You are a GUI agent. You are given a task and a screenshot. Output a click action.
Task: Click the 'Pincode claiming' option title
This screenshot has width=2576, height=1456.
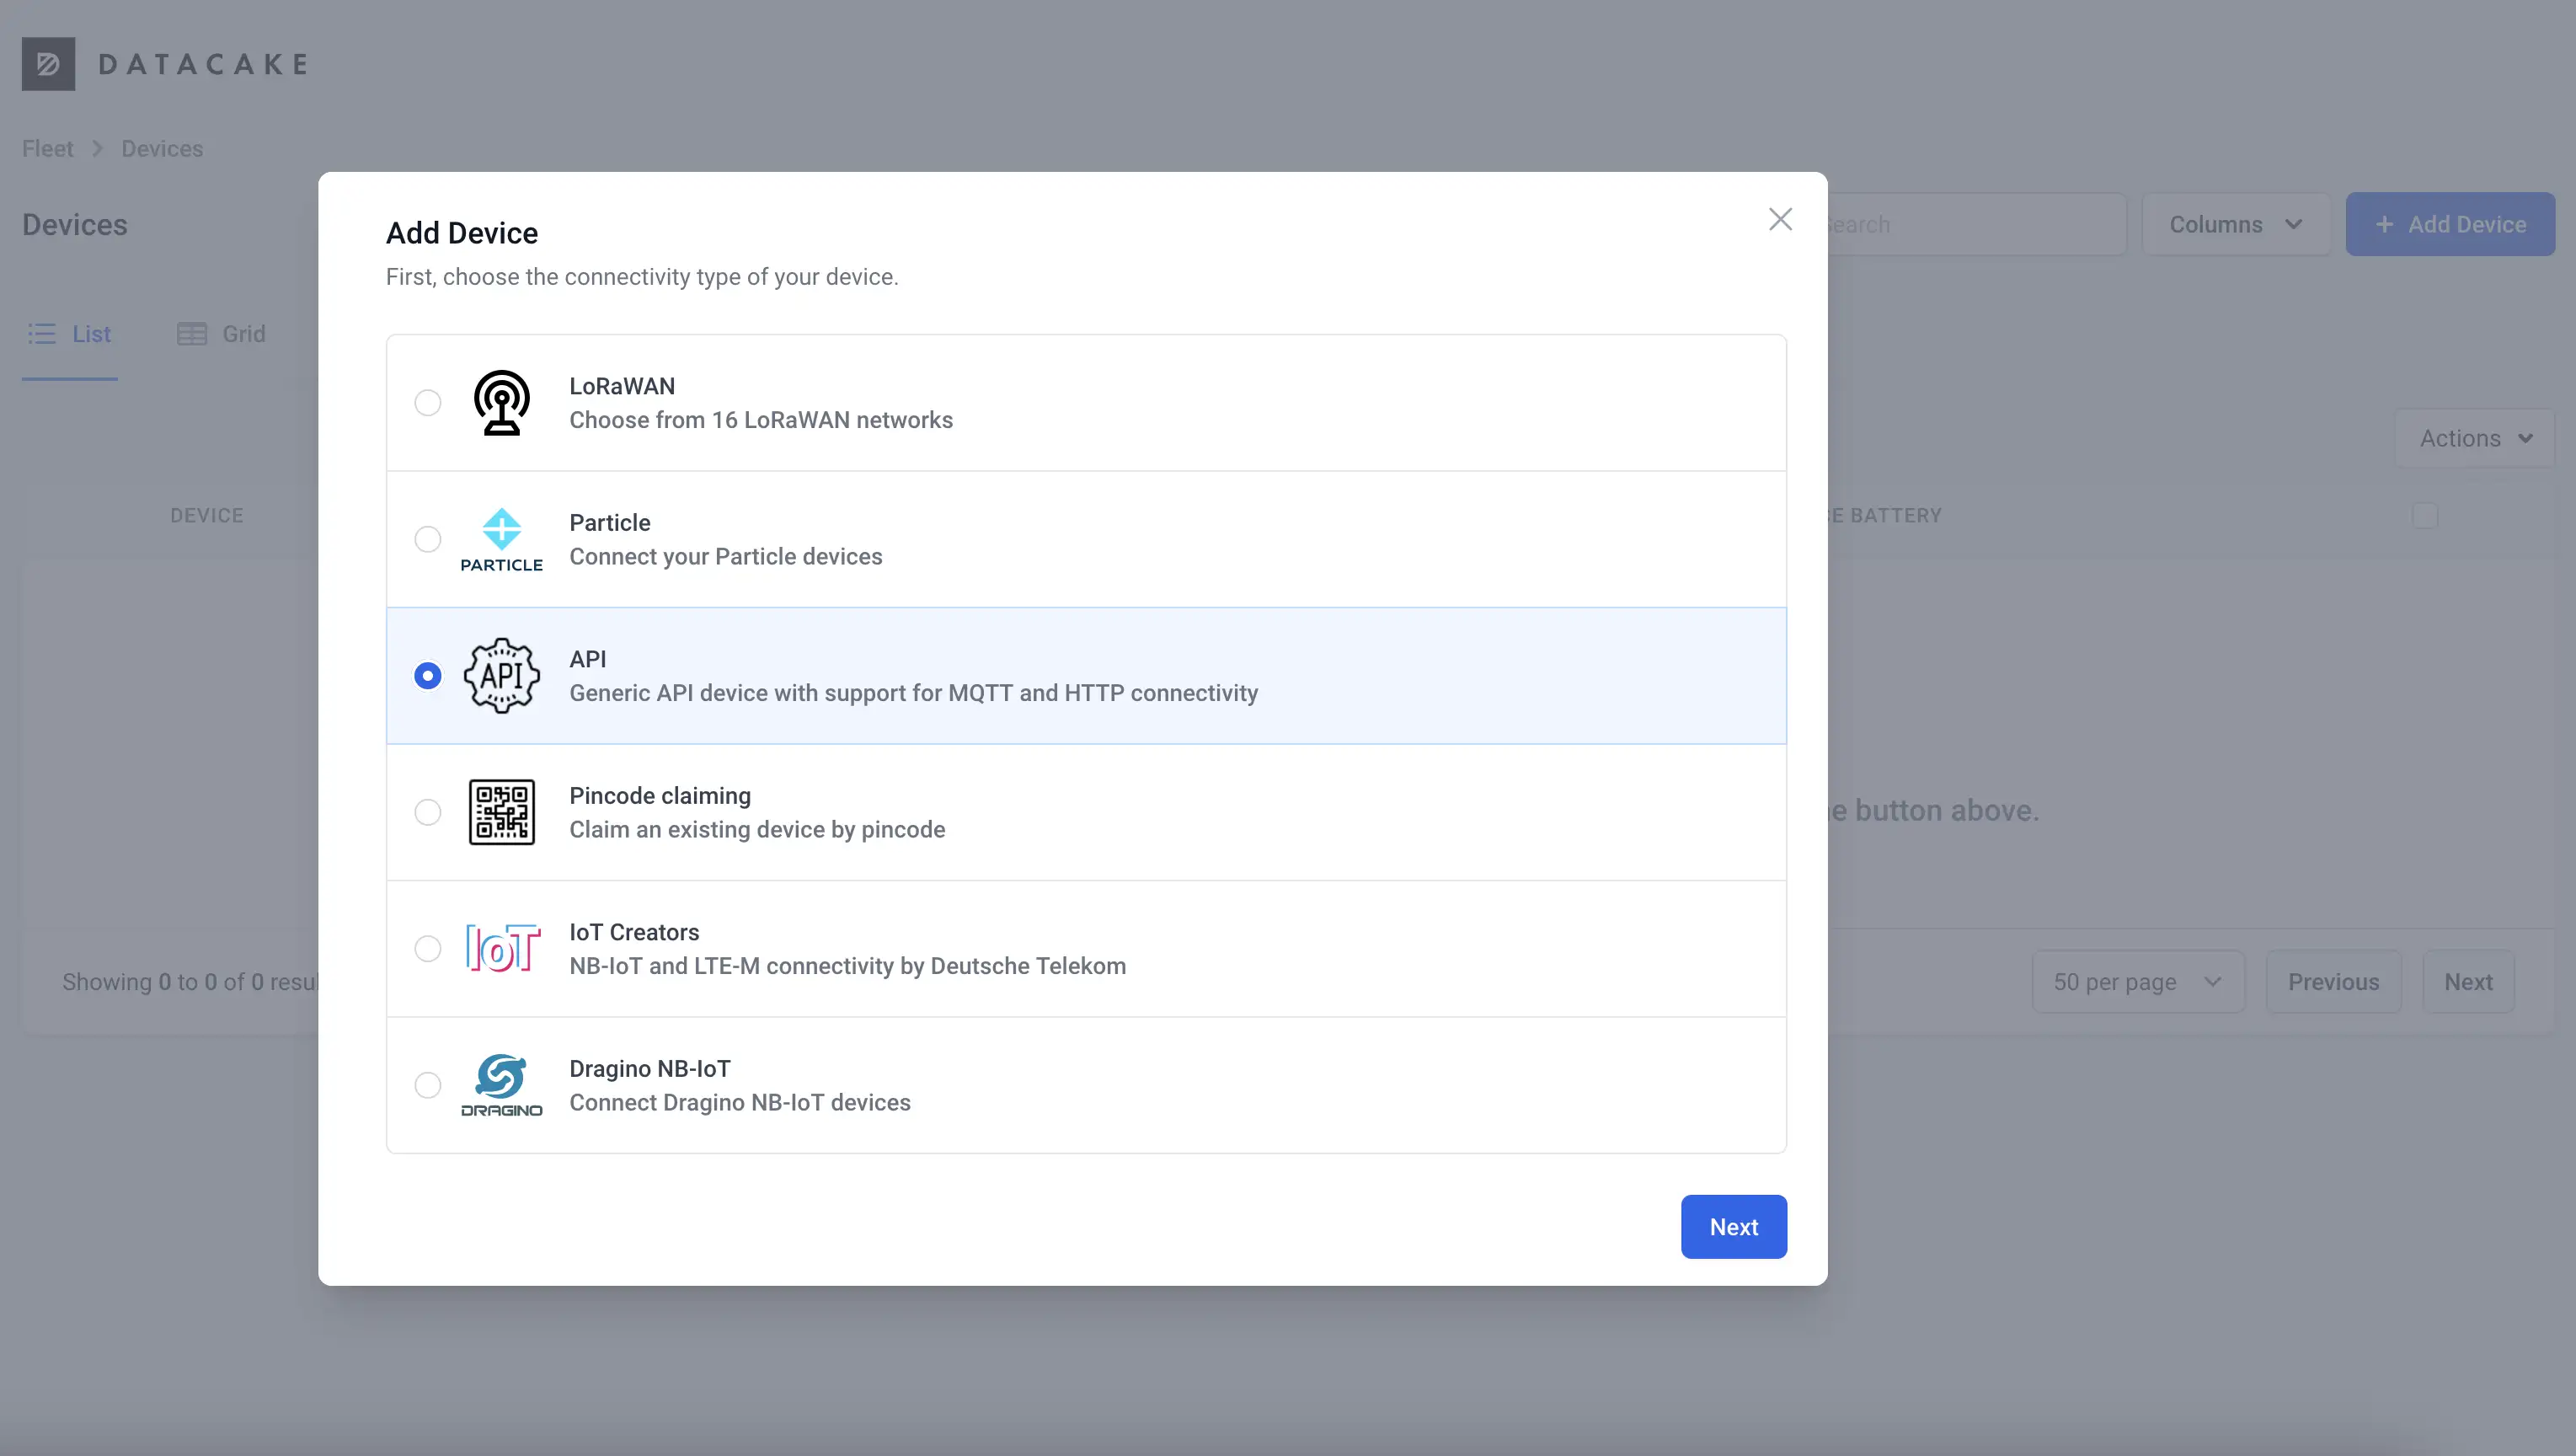tap(660, 795)
